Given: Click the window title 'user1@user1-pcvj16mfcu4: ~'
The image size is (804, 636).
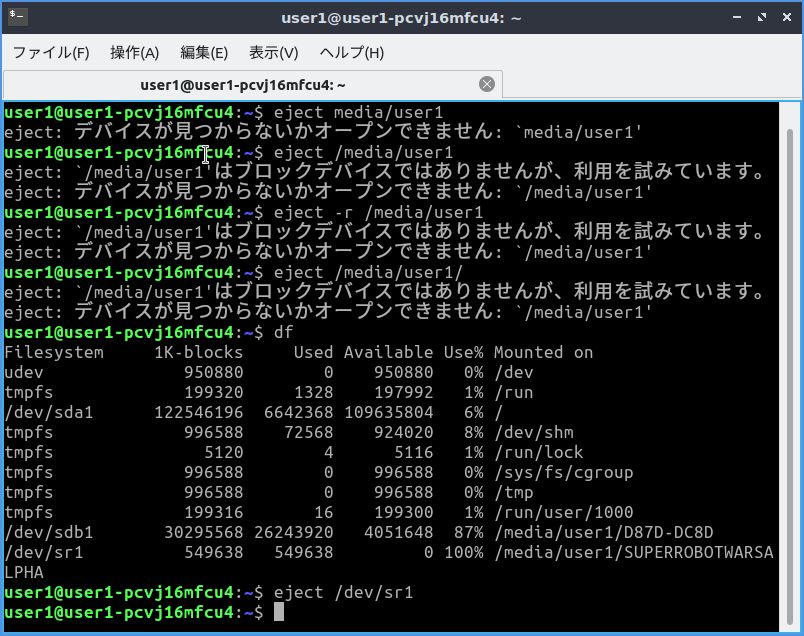Looking at the screenshot, I should (401, 18).
